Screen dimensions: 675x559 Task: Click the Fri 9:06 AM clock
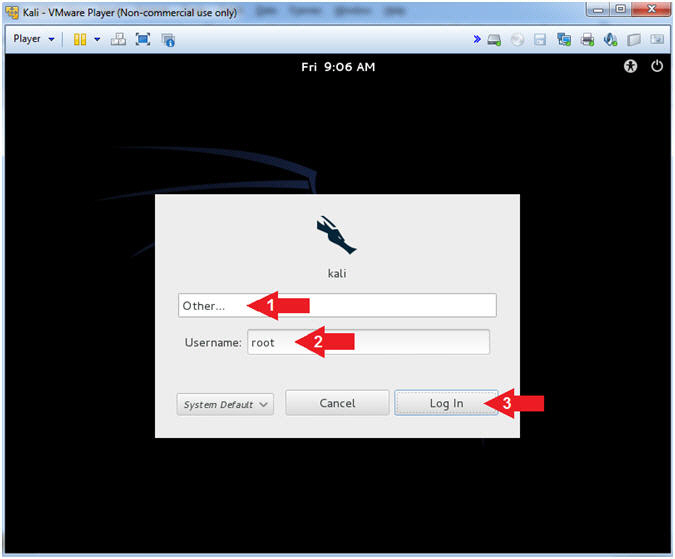[338, 67]
